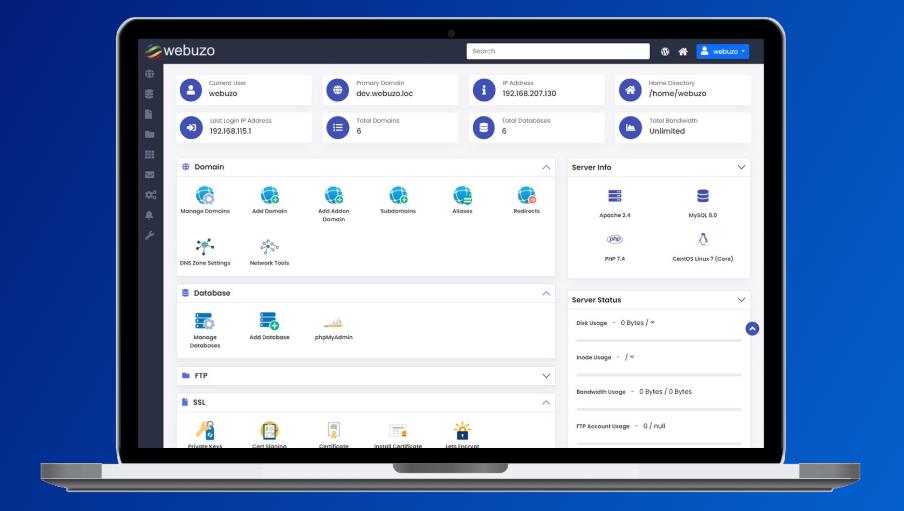Click the webuzo logo

click(179, 51)
